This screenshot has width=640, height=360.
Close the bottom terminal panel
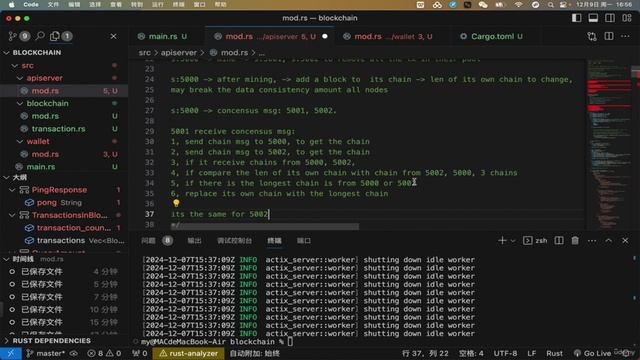(625, 241)
